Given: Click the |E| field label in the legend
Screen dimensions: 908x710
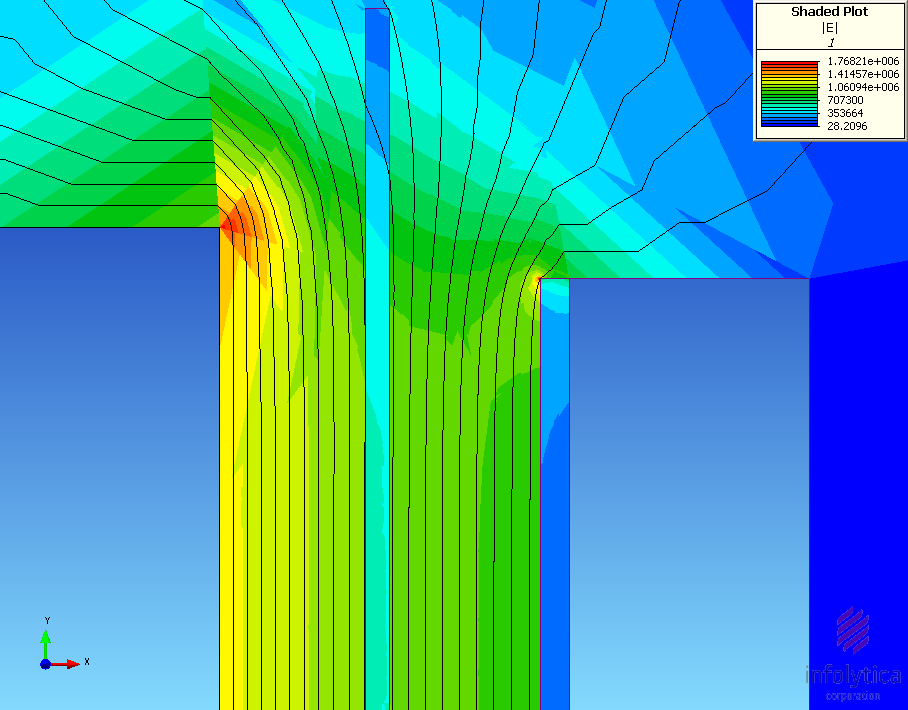Looking at the screenshot, I should [x=829, y=28].
